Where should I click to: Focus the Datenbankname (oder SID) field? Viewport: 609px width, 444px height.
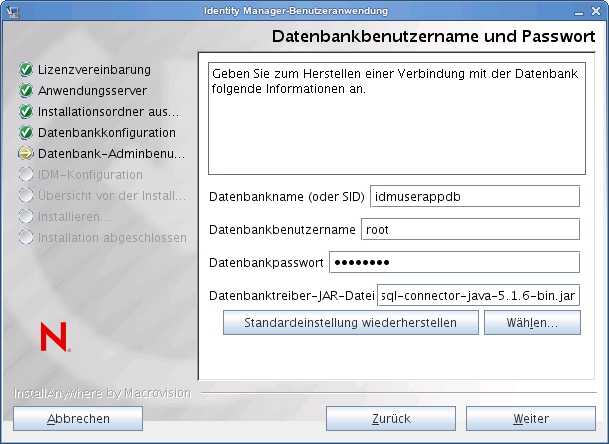[x=475, y=197]
